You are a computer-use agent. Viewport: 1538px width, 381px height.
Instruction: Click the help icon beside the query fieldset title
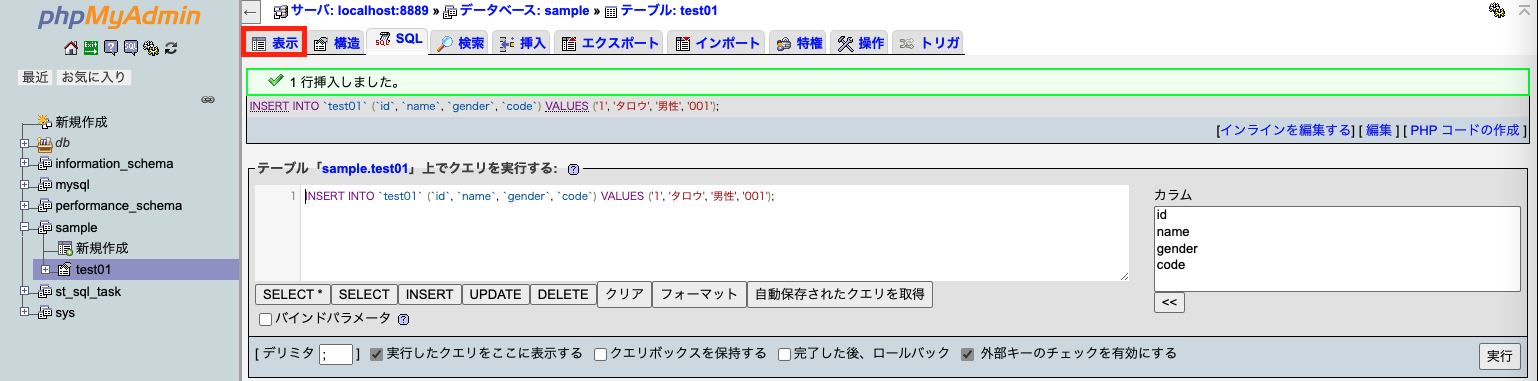[573, 170]
